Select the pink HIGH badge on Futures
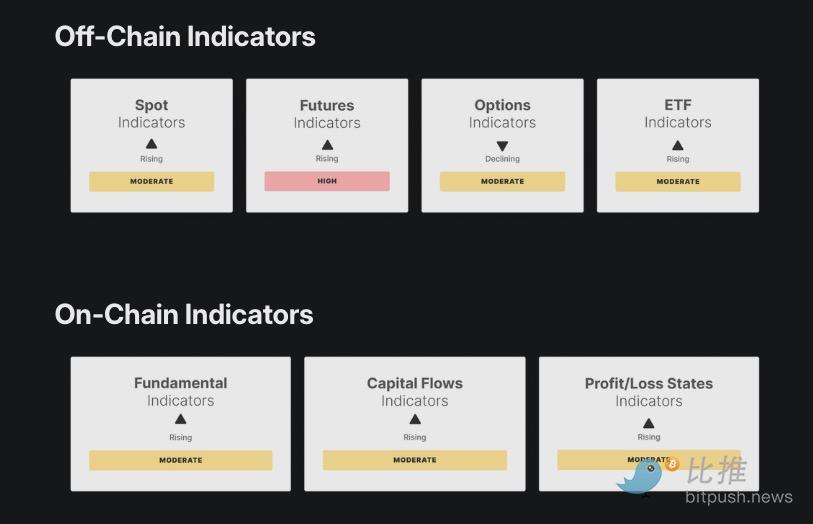This screenshot has height=524, width=813. [327, 181]
